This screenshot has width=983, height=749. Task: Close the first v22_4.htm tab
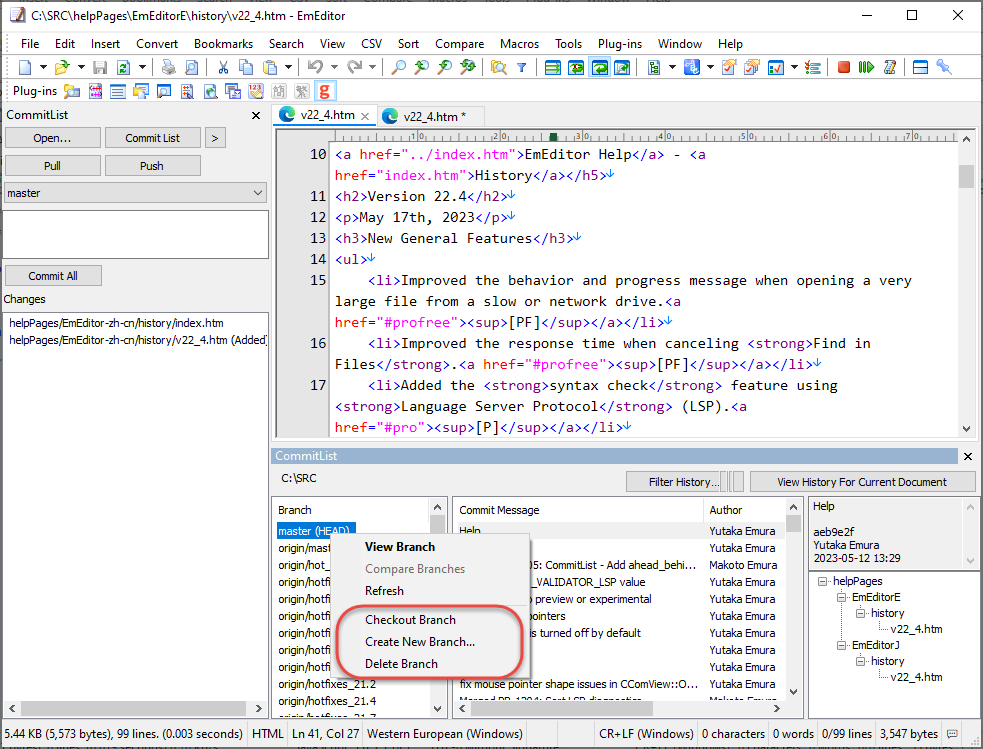[365, 117]
